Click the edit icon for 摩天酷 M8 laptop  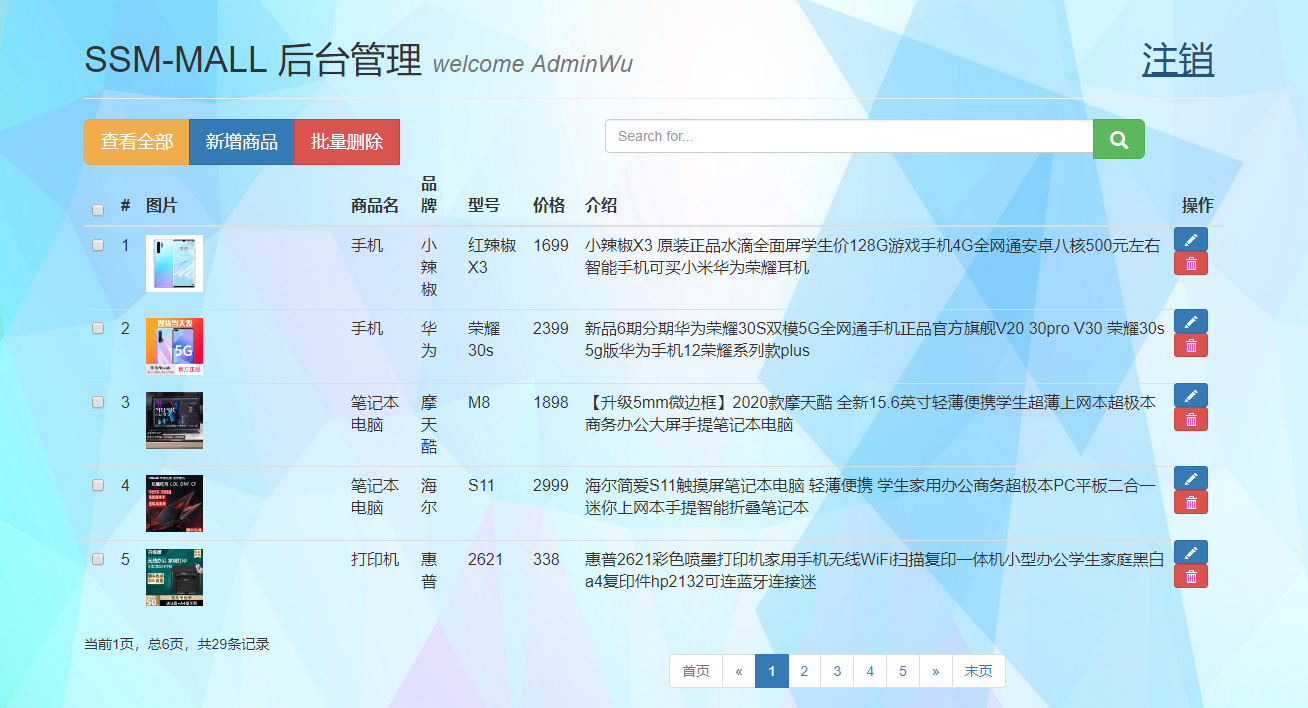[x=1190, y=395]
